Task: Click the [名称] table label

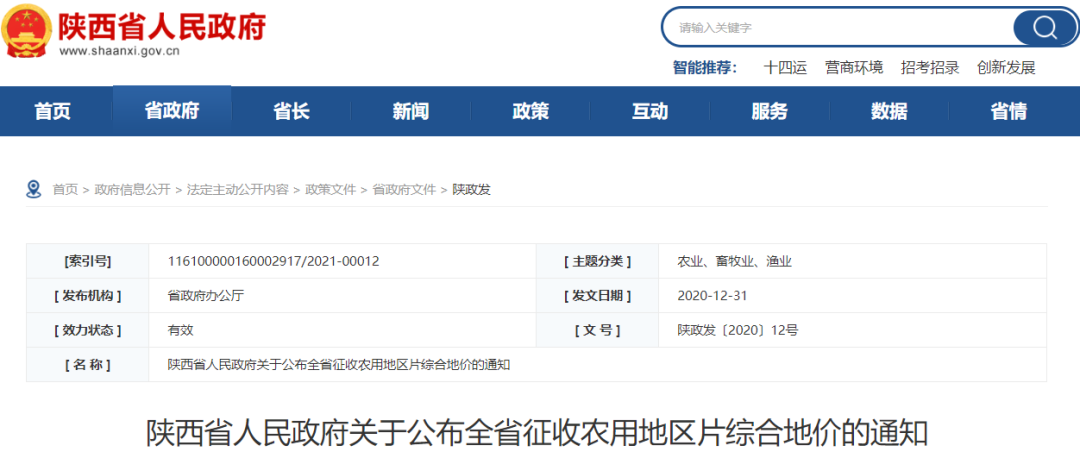Action: click(x=87, y=364)
